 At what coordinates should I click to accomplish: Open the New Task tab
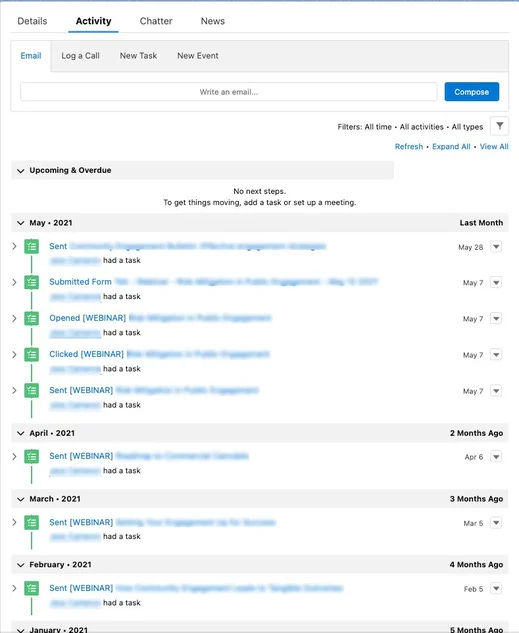click(138, 56)
